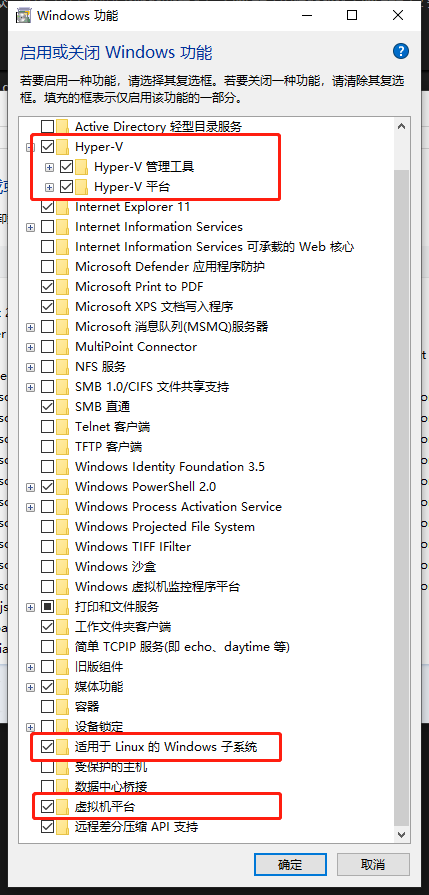Expand the Internet Information Services node
This screenshot has height=895, width=429.
click(30, 227)
